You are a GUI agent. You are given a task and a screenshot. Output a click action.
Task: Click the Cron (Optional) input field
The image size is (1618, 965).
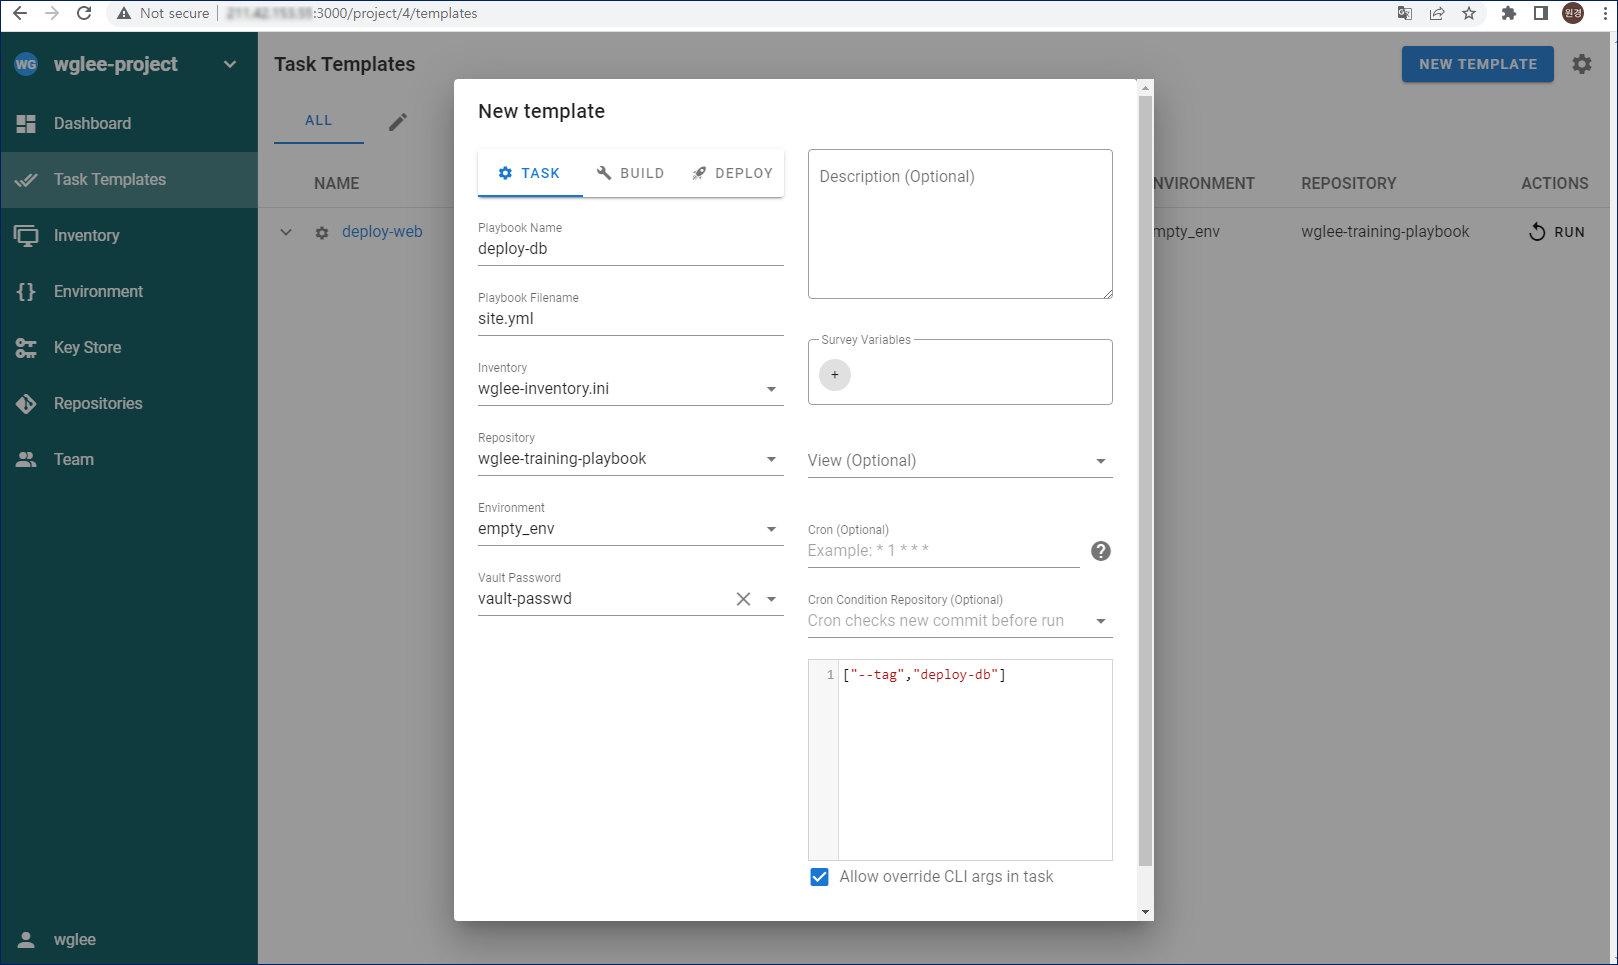click(x=943, y=551)
